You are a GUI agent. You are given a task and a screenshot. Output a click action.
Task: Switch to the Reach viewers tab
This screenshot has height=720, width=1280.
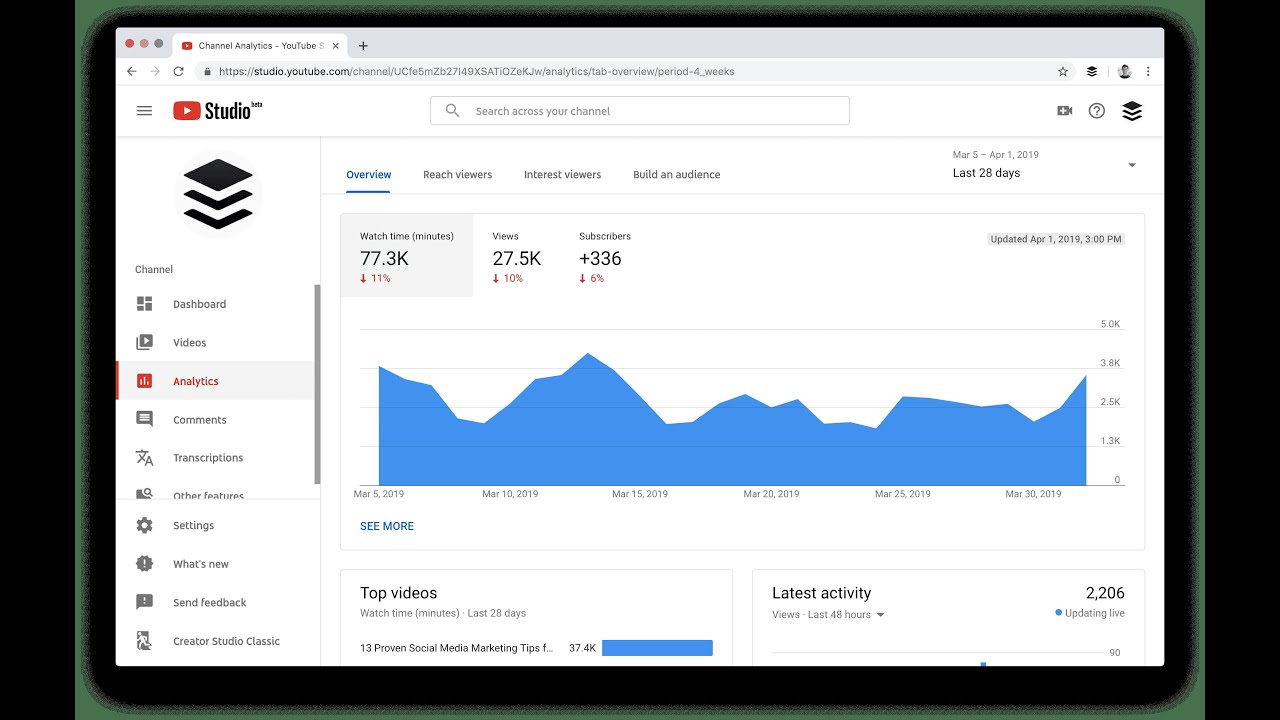(458, 175)
